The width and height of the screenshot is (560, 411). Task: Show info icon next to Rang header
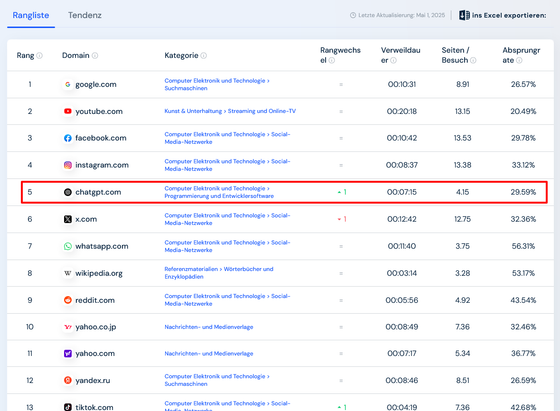(39, 56)
